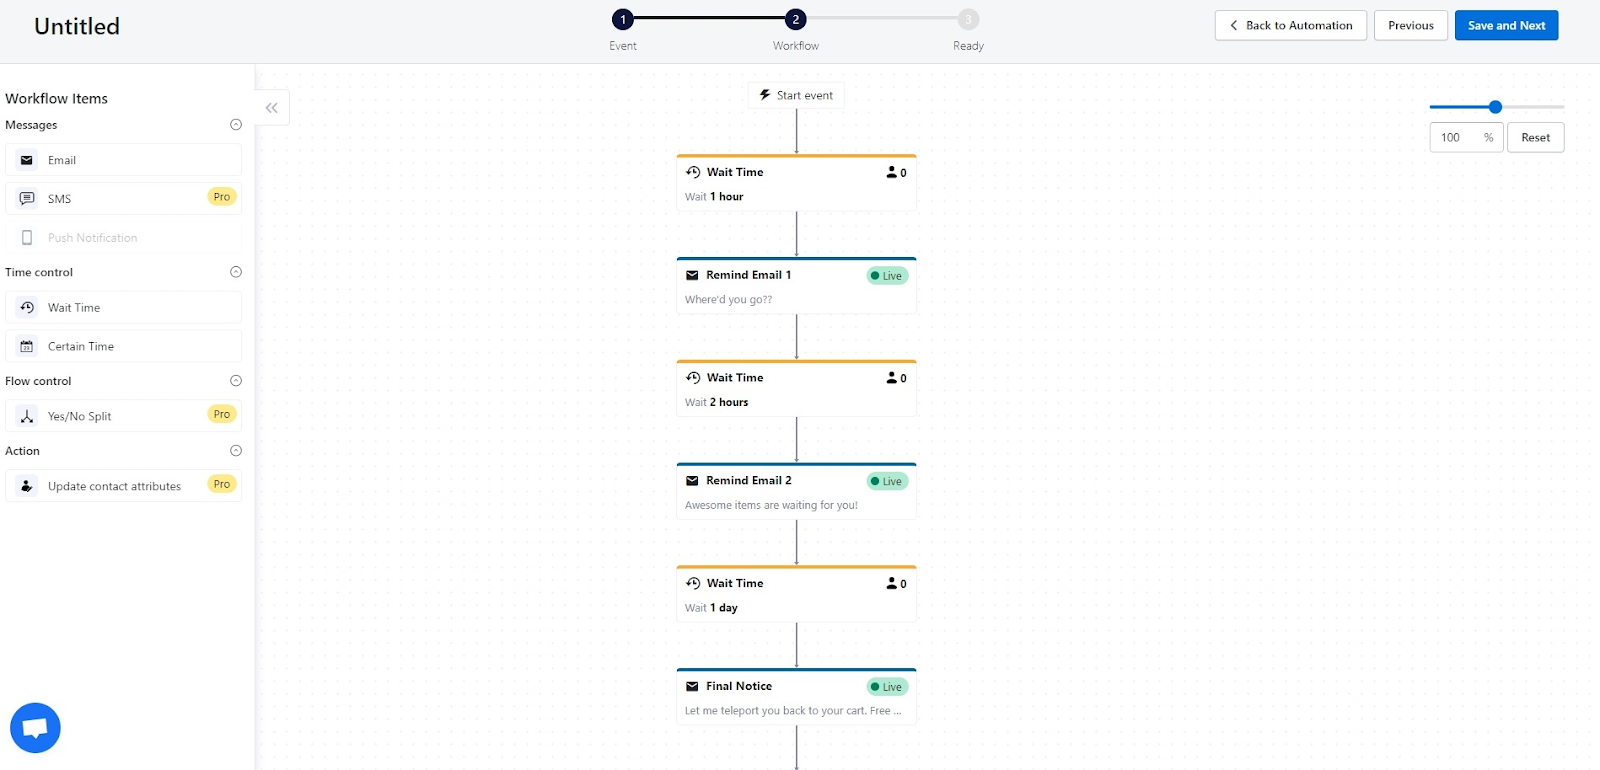Click the SMS message icon
Screen dimensions: 1600x770
27,199
